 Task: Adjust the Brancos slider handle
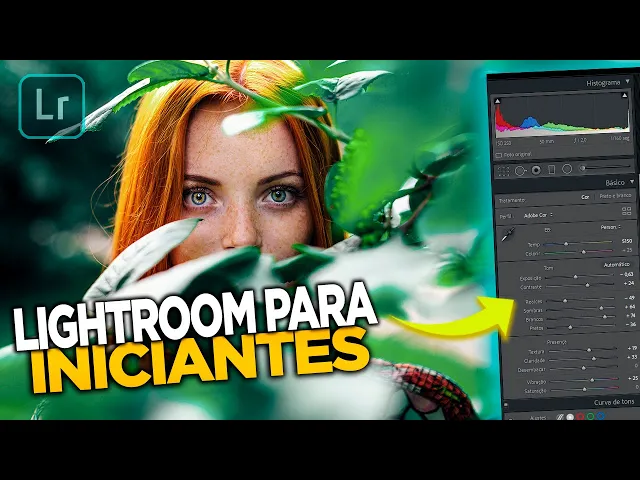point(605,316)
